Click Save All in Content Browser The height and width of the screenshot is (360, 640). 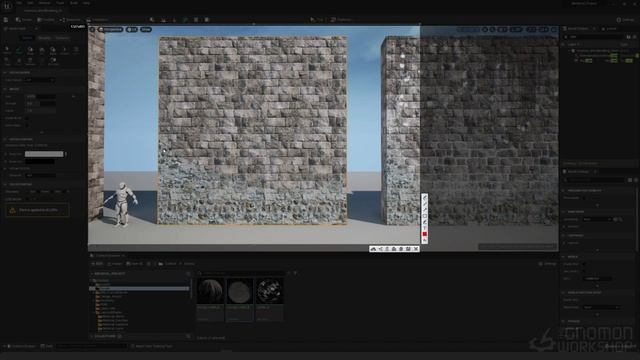[135, 264]
